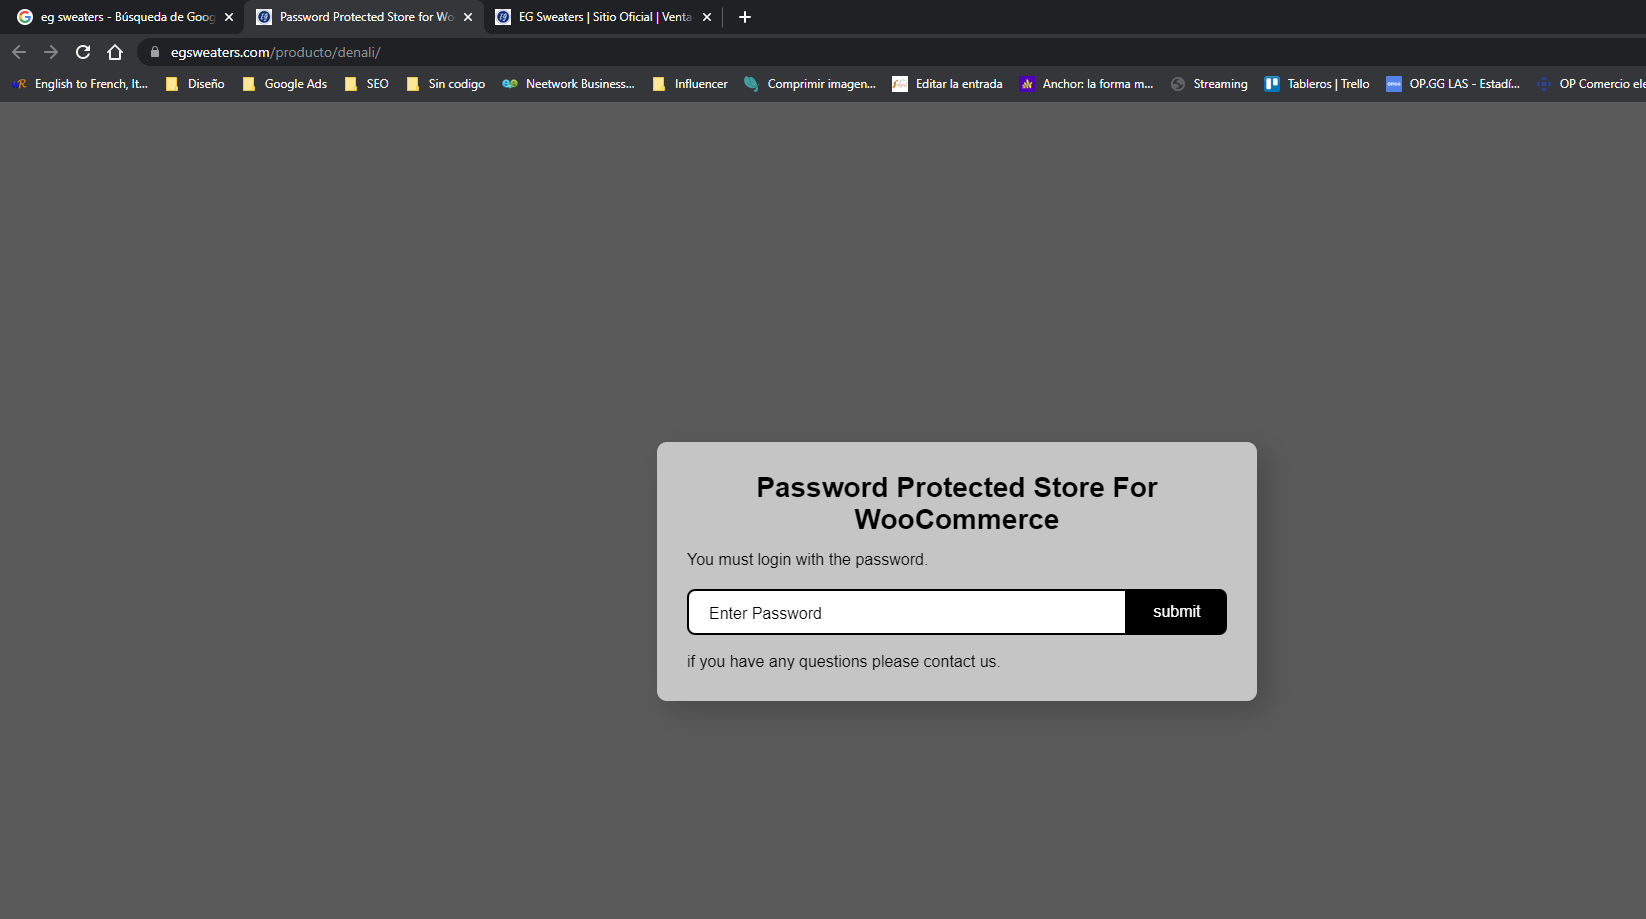Open Neetwork Business bookmark
The width and height of the screenshot is (1646, 919).
569,84
